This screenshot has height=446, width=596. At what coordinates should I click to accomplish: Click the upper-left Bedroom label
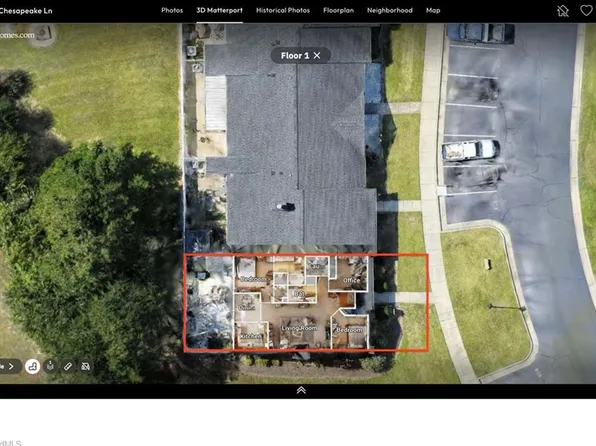point(254,279)
